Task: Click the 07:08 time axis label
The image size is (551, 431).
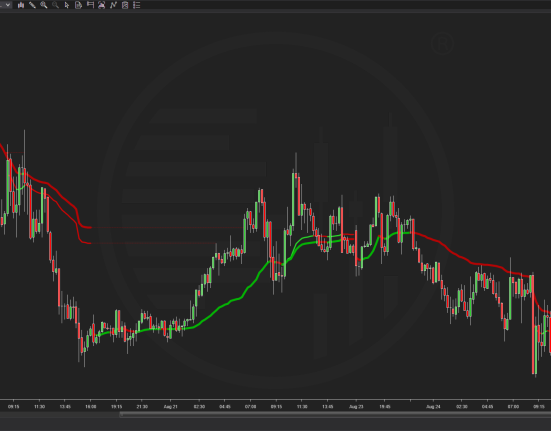Action: click(x=251, y=407)
